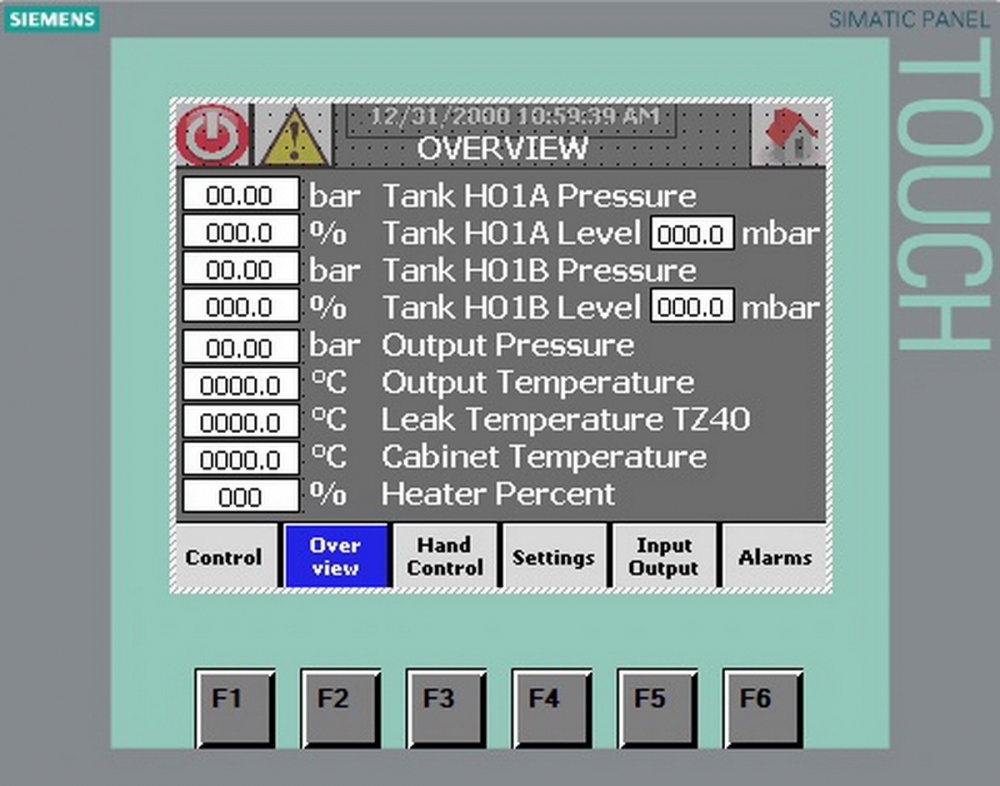Go to the home screen icon

[x=789, y=135]
